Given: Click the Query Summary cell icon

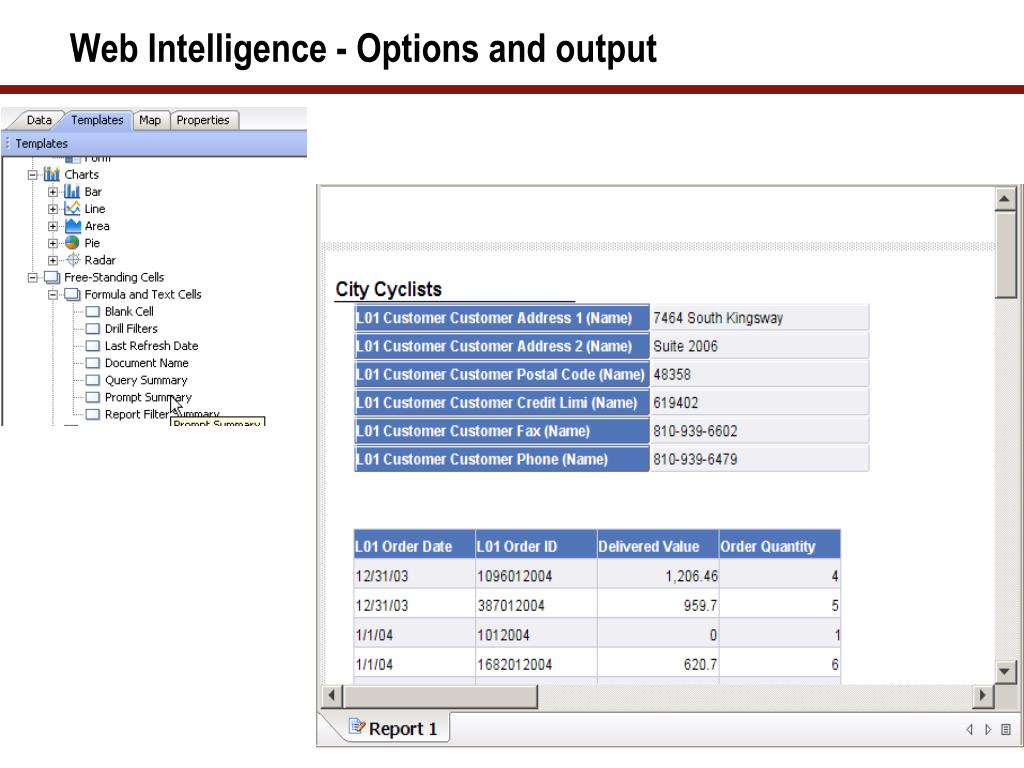Looking at the screenshot, I should point(93,380).
